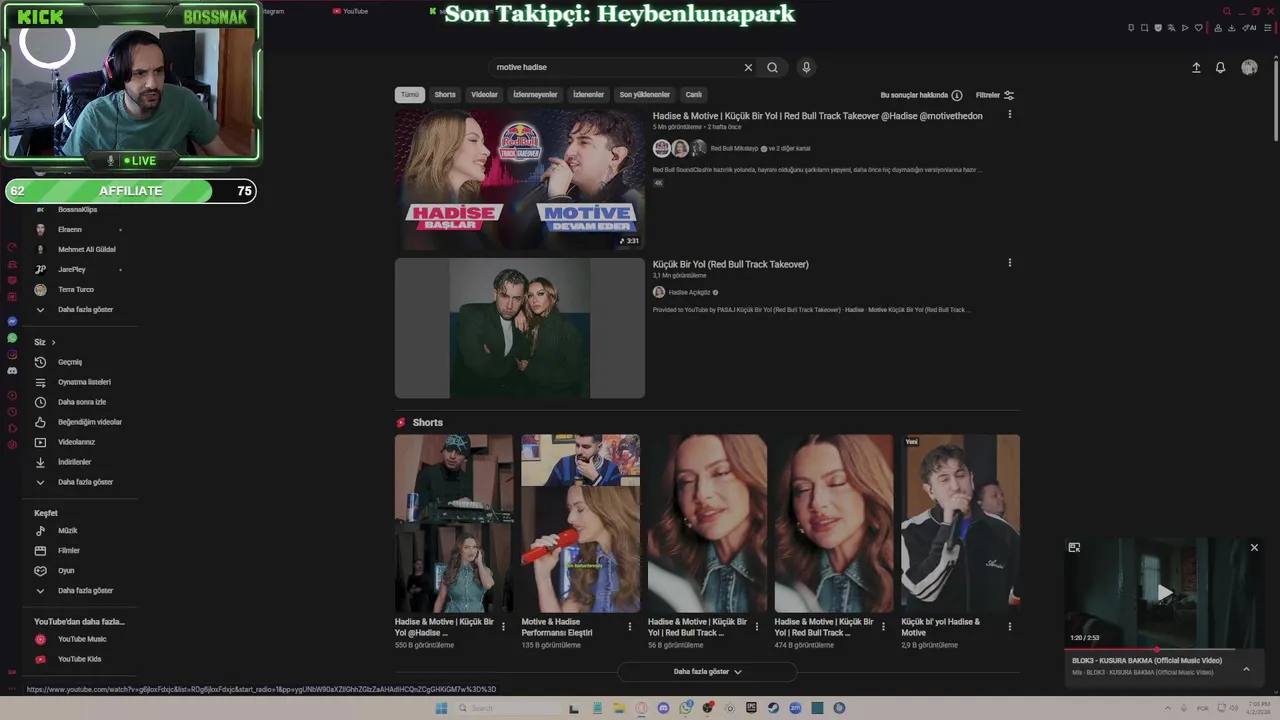This screenshot has height=720, width=1280.
Task: Expand subscriptions list via Daha fazla göster
Action: tap(86, 310)
